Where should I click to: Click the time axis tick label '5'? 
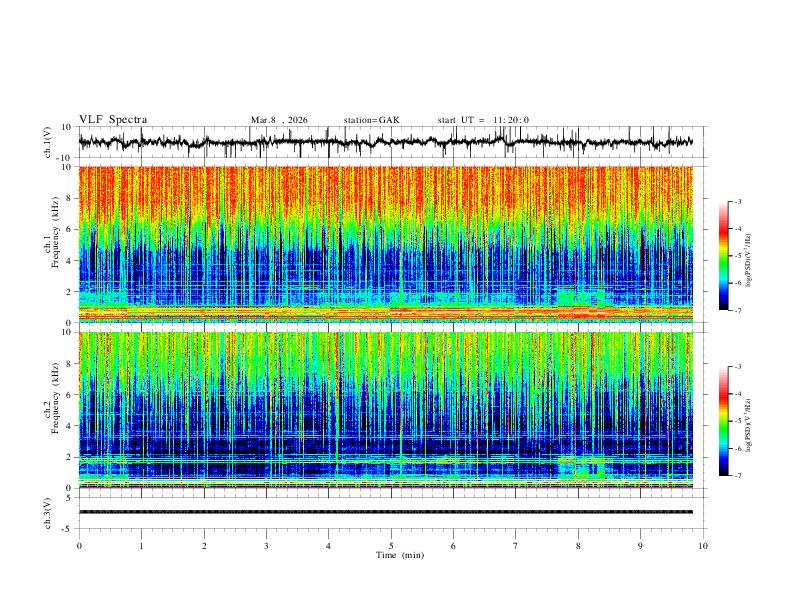click(x=391, y=546)
